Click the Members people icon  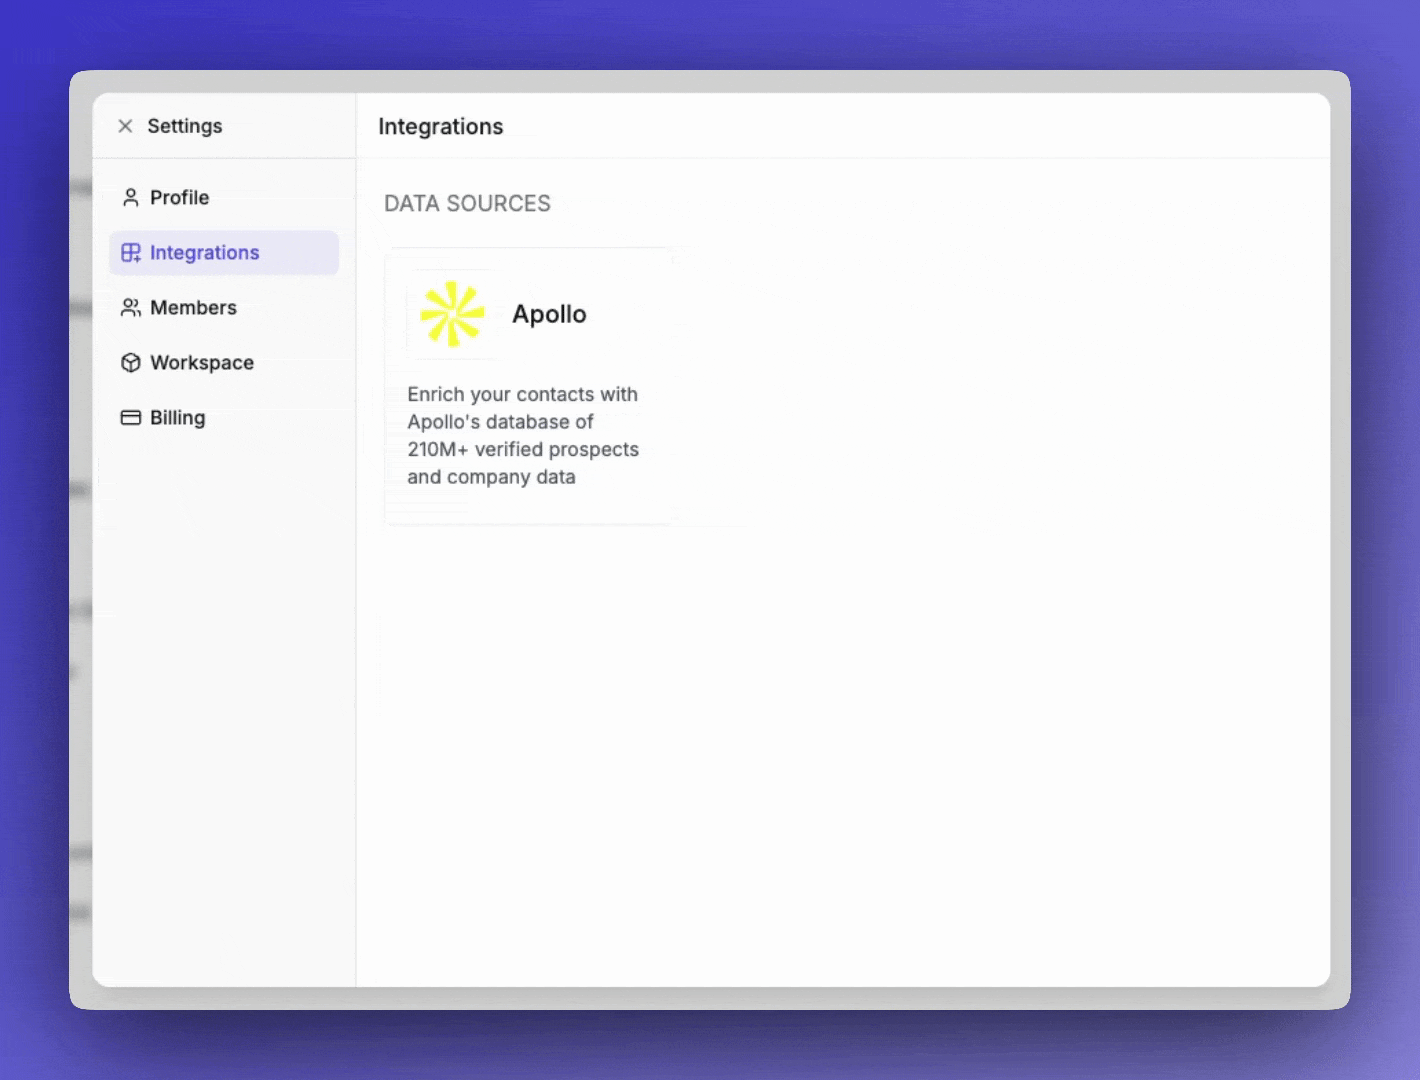coord(130,308)
